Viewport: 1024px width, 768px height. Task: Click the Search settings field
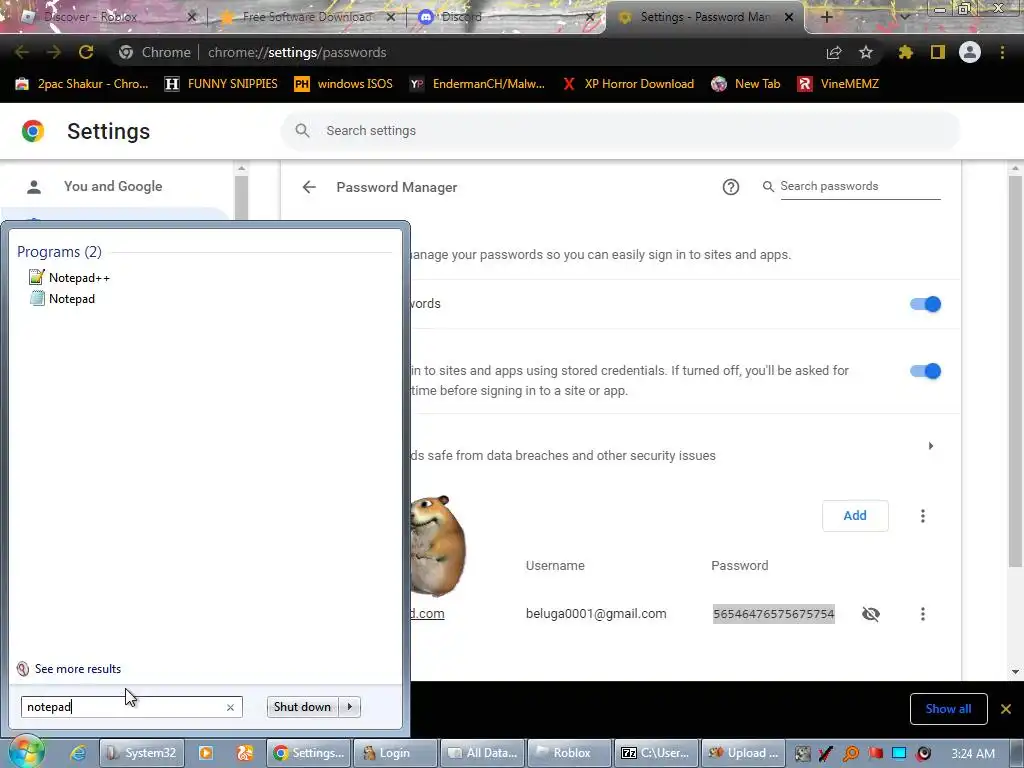pos(620,131)
